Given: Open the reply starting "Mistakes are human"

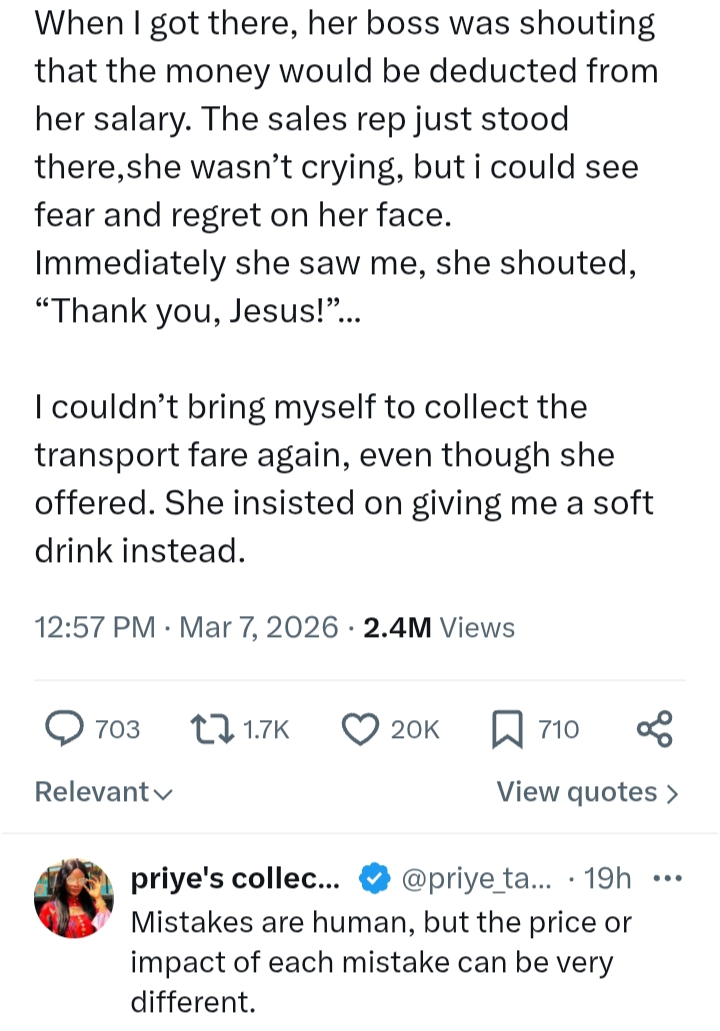Looking at the screenshot, I should [382, 962].
